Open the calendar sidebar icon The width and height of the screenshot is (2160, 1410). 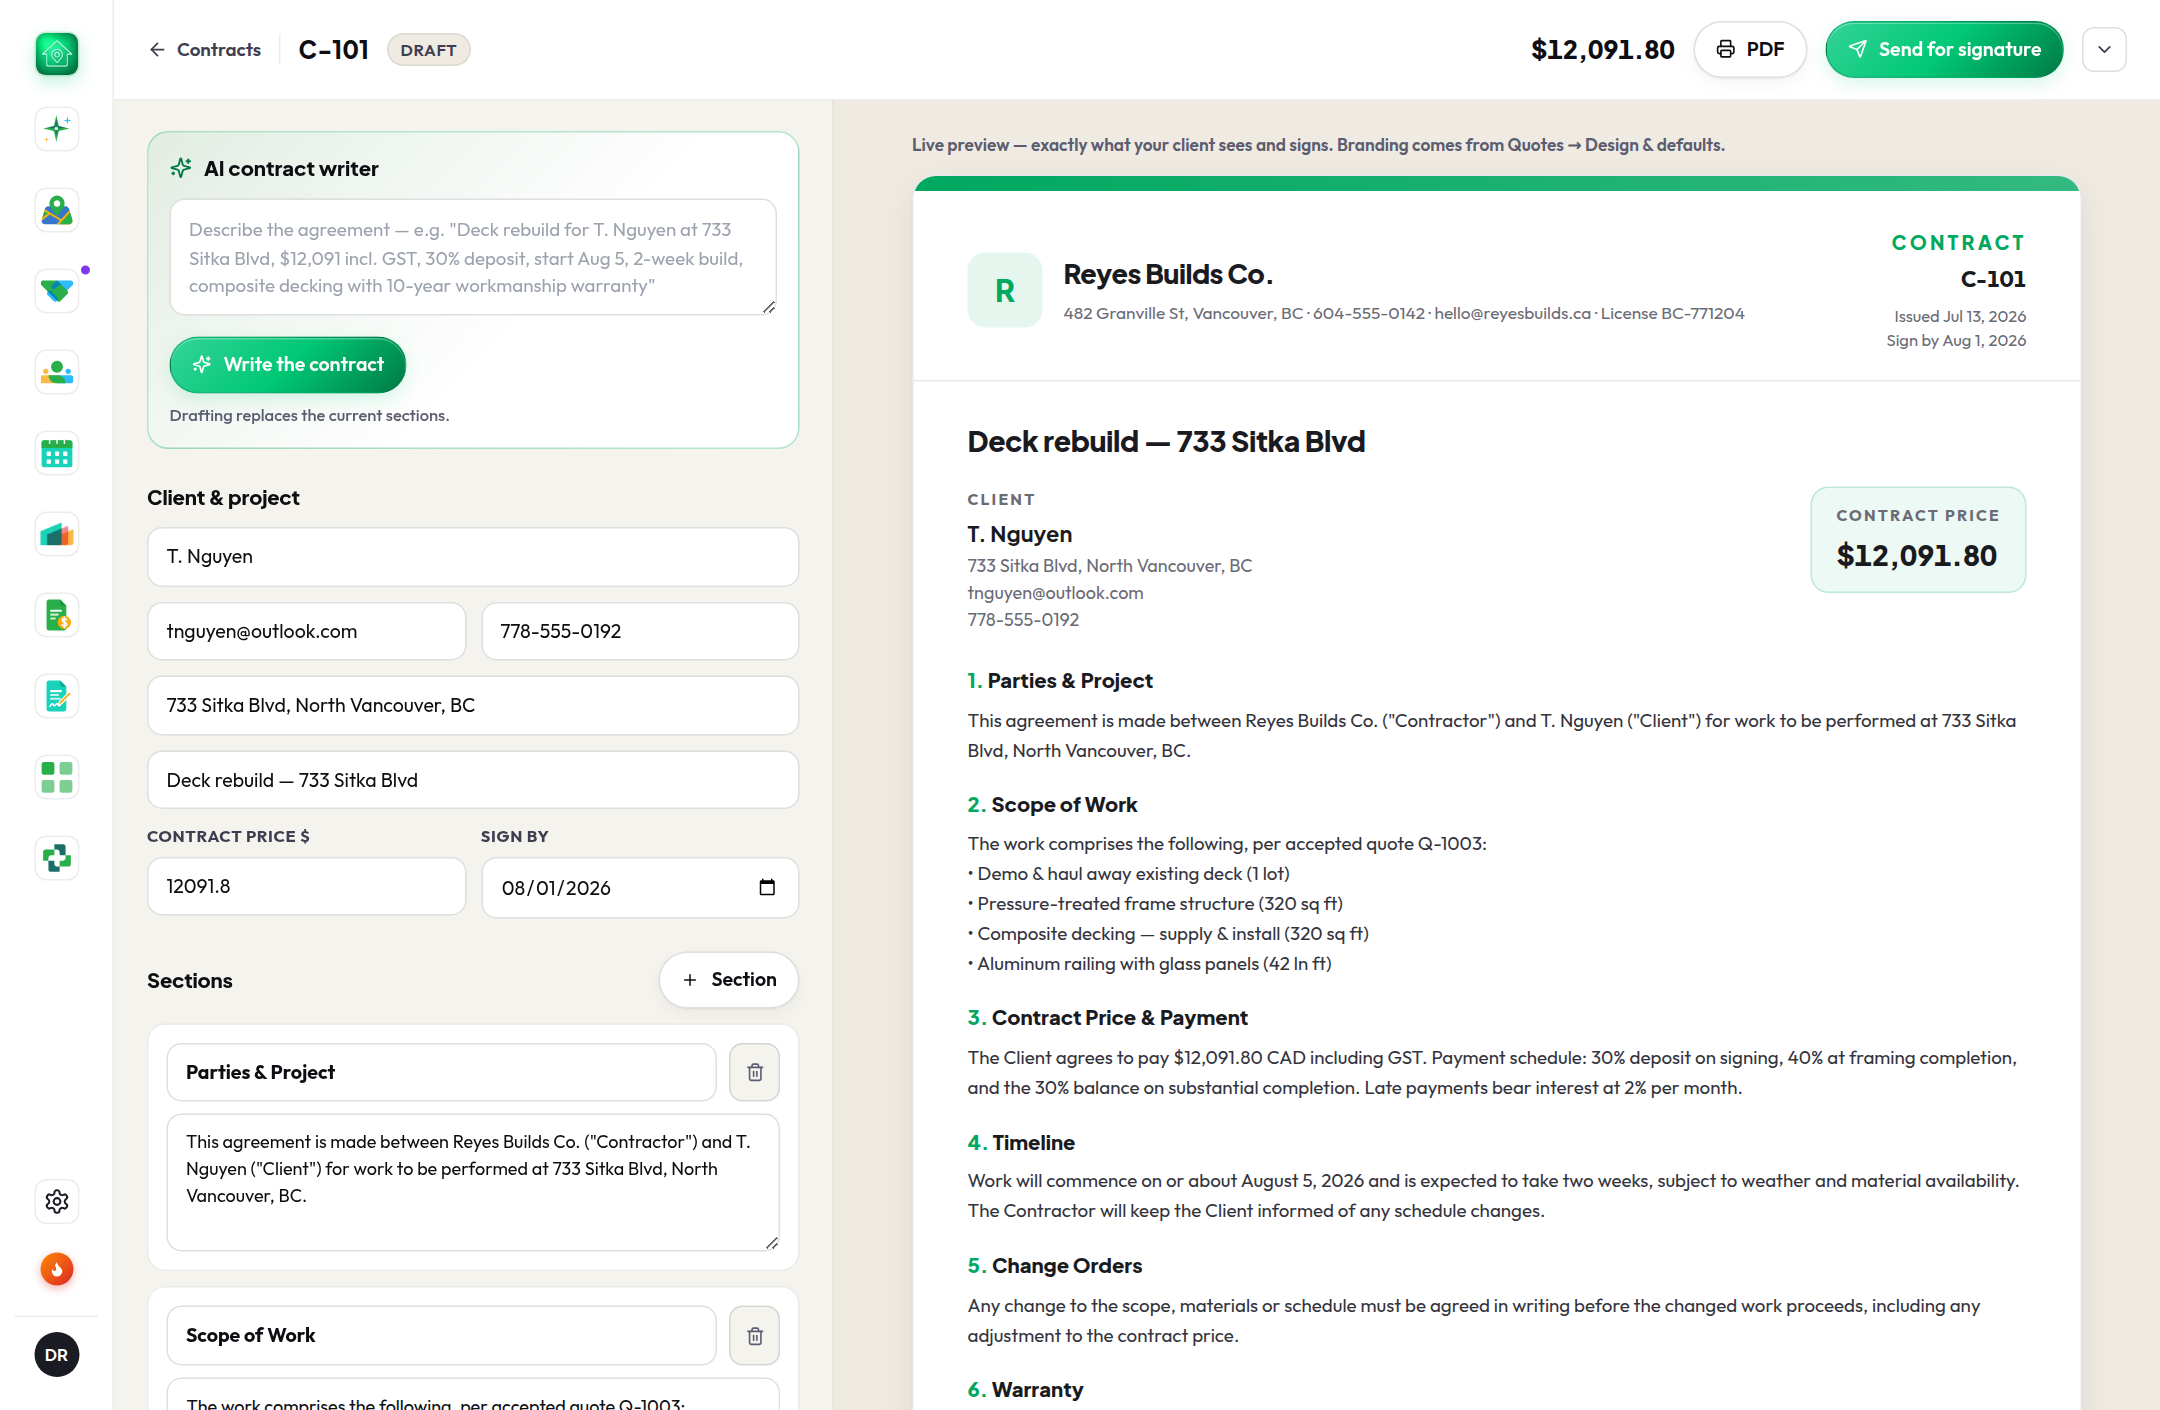[57, 453]
